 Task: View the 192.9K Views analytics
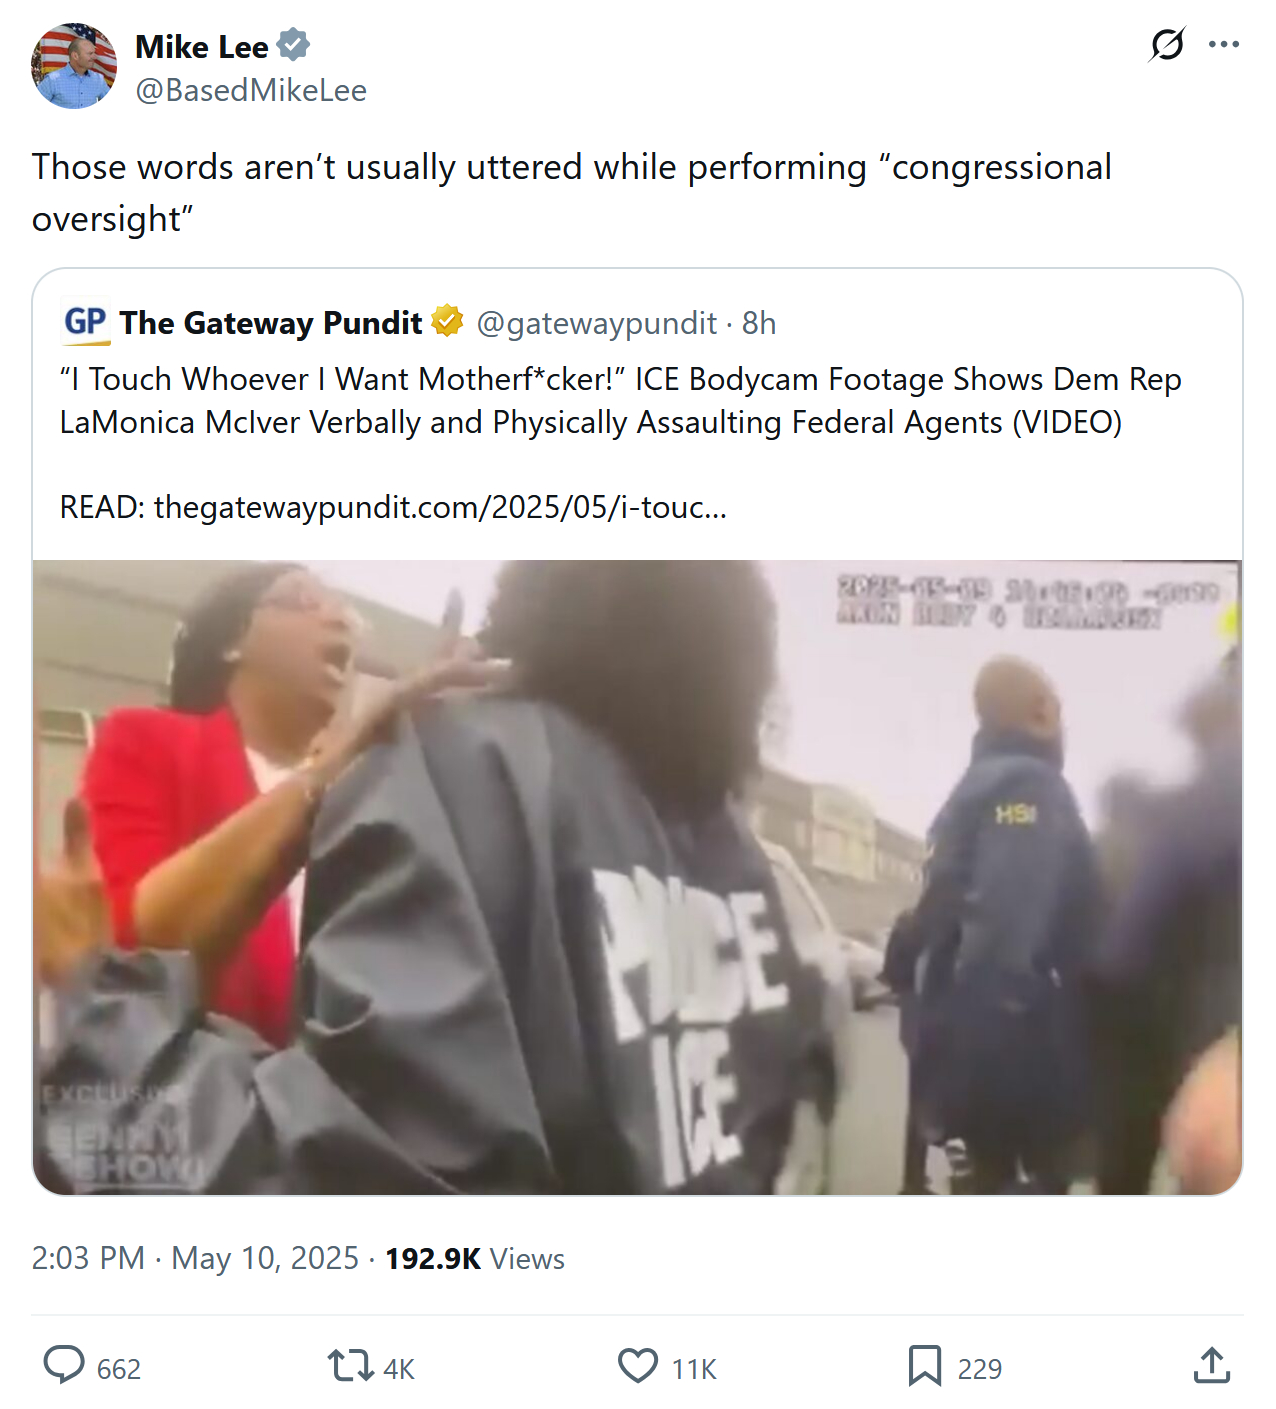click(475, 1258)
